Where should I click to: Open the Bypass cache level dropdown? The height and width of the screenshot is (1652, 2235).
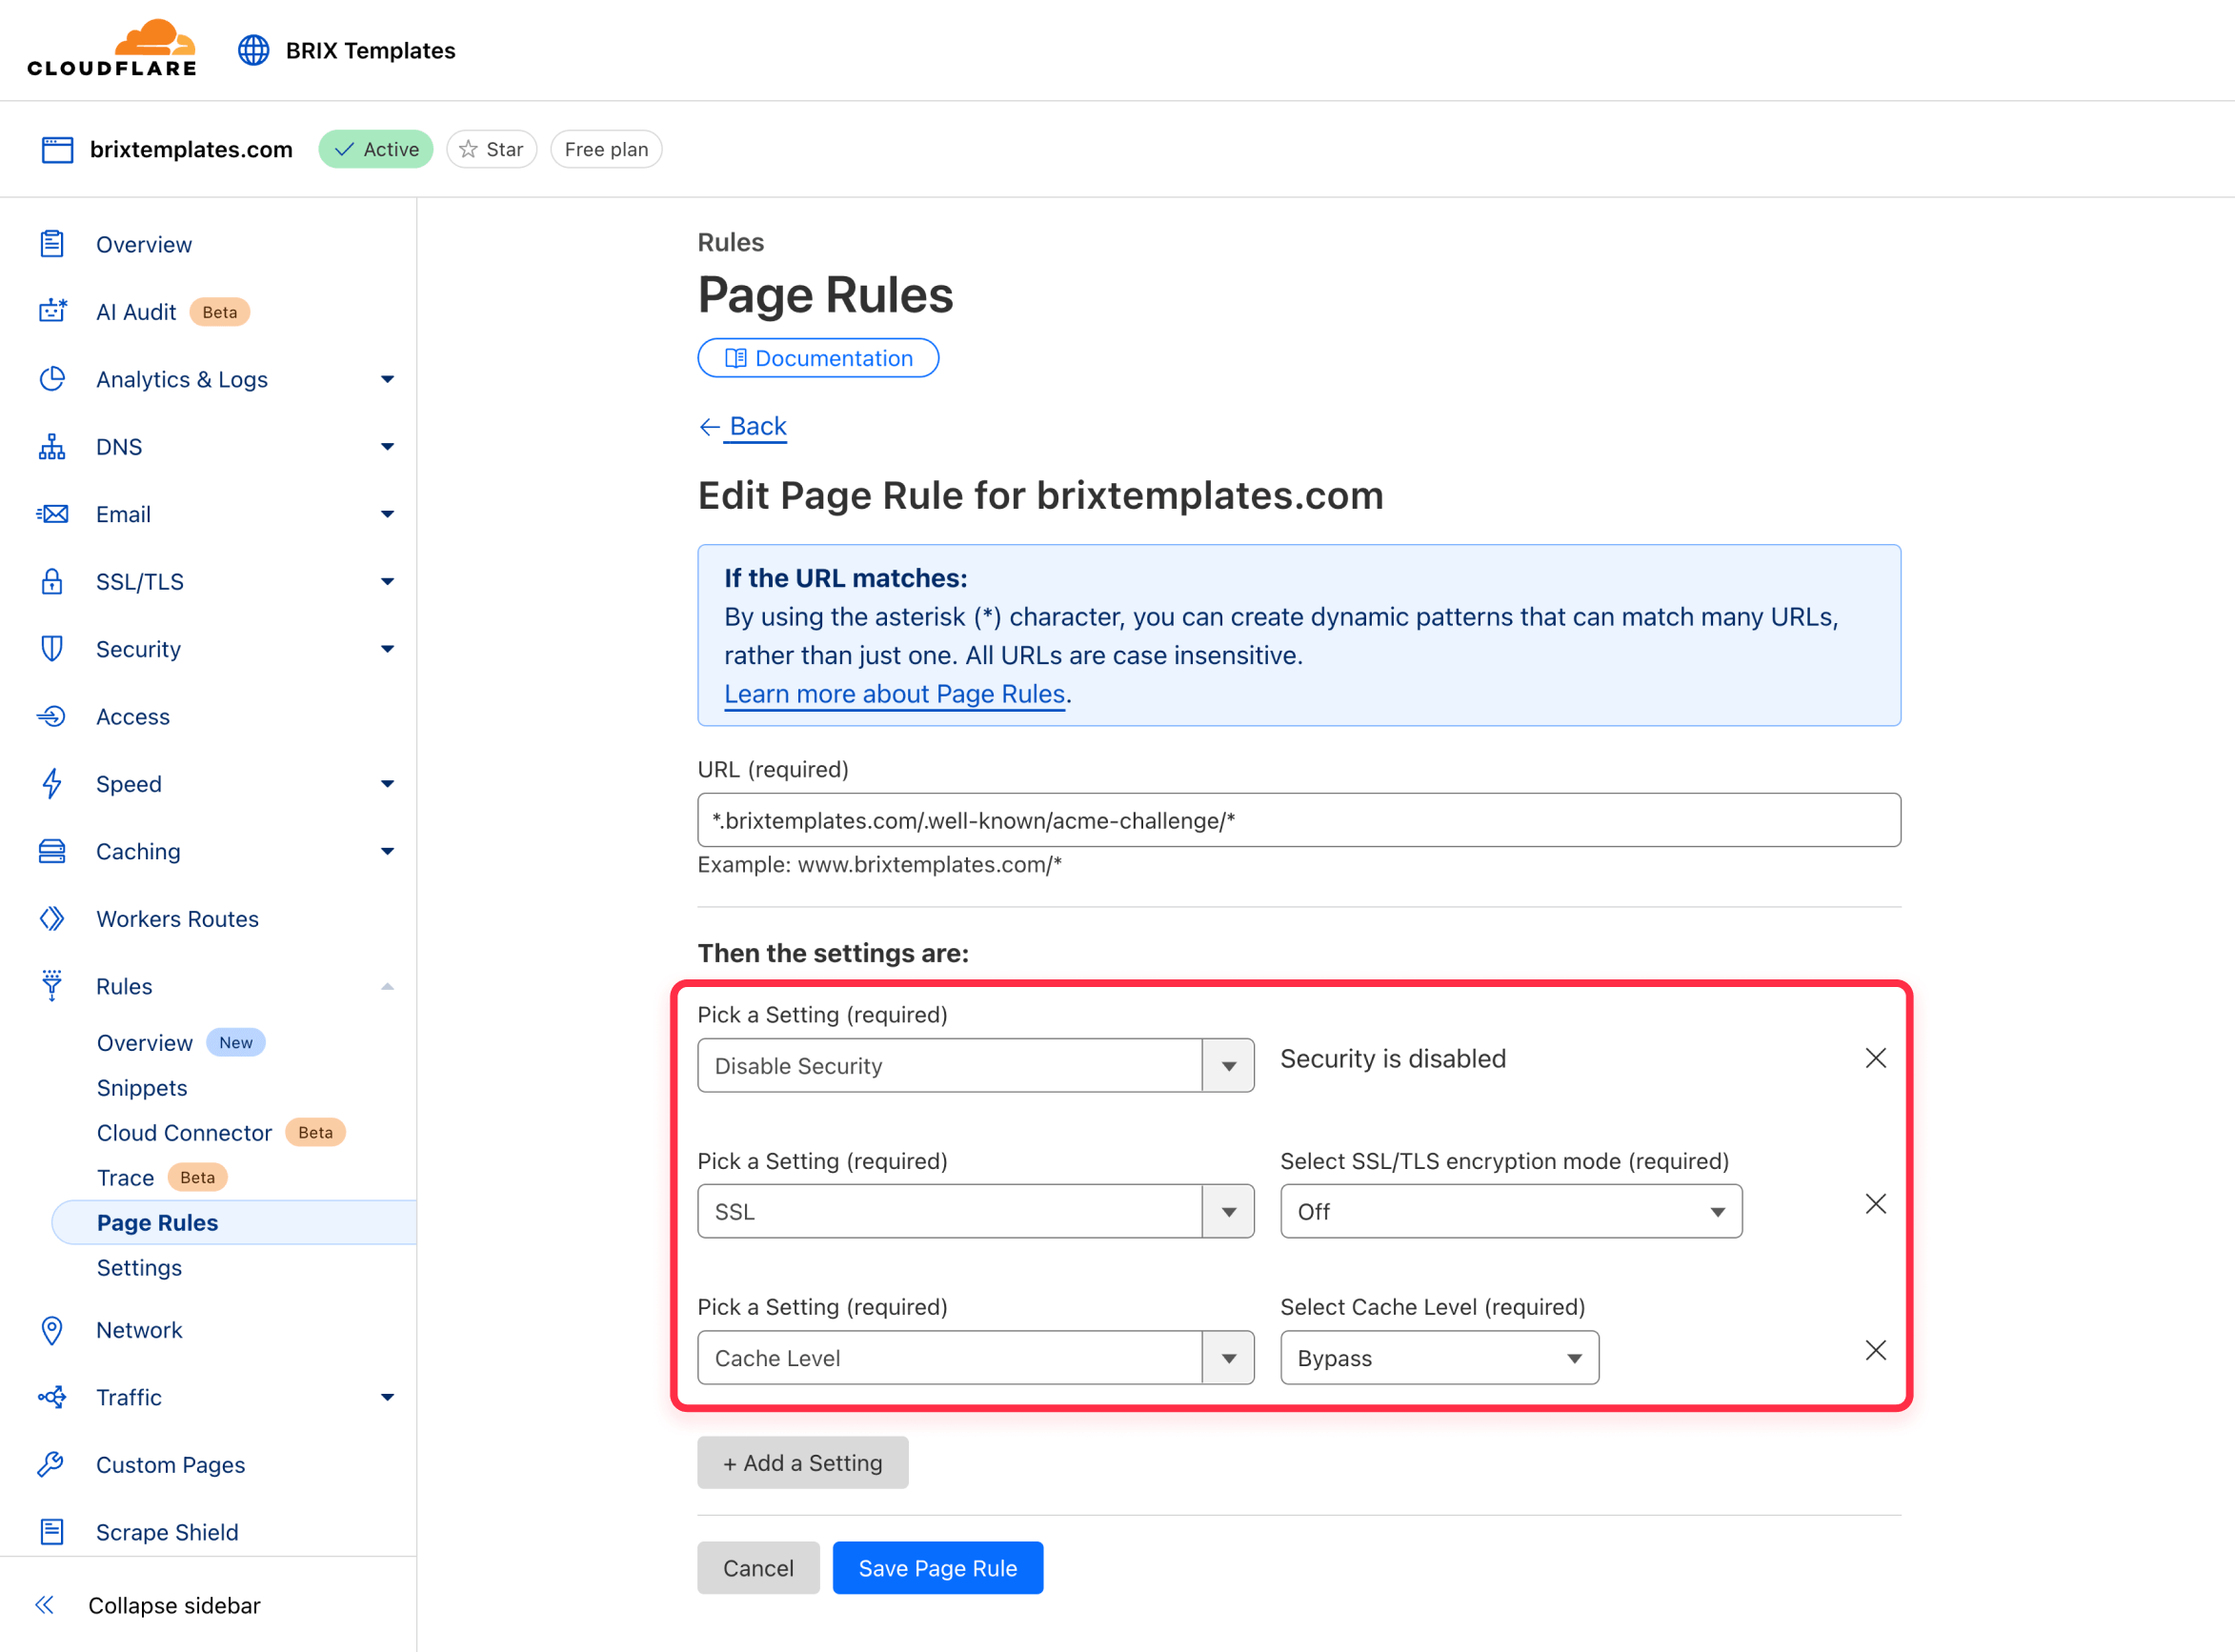click(x=1439, y=1357)
